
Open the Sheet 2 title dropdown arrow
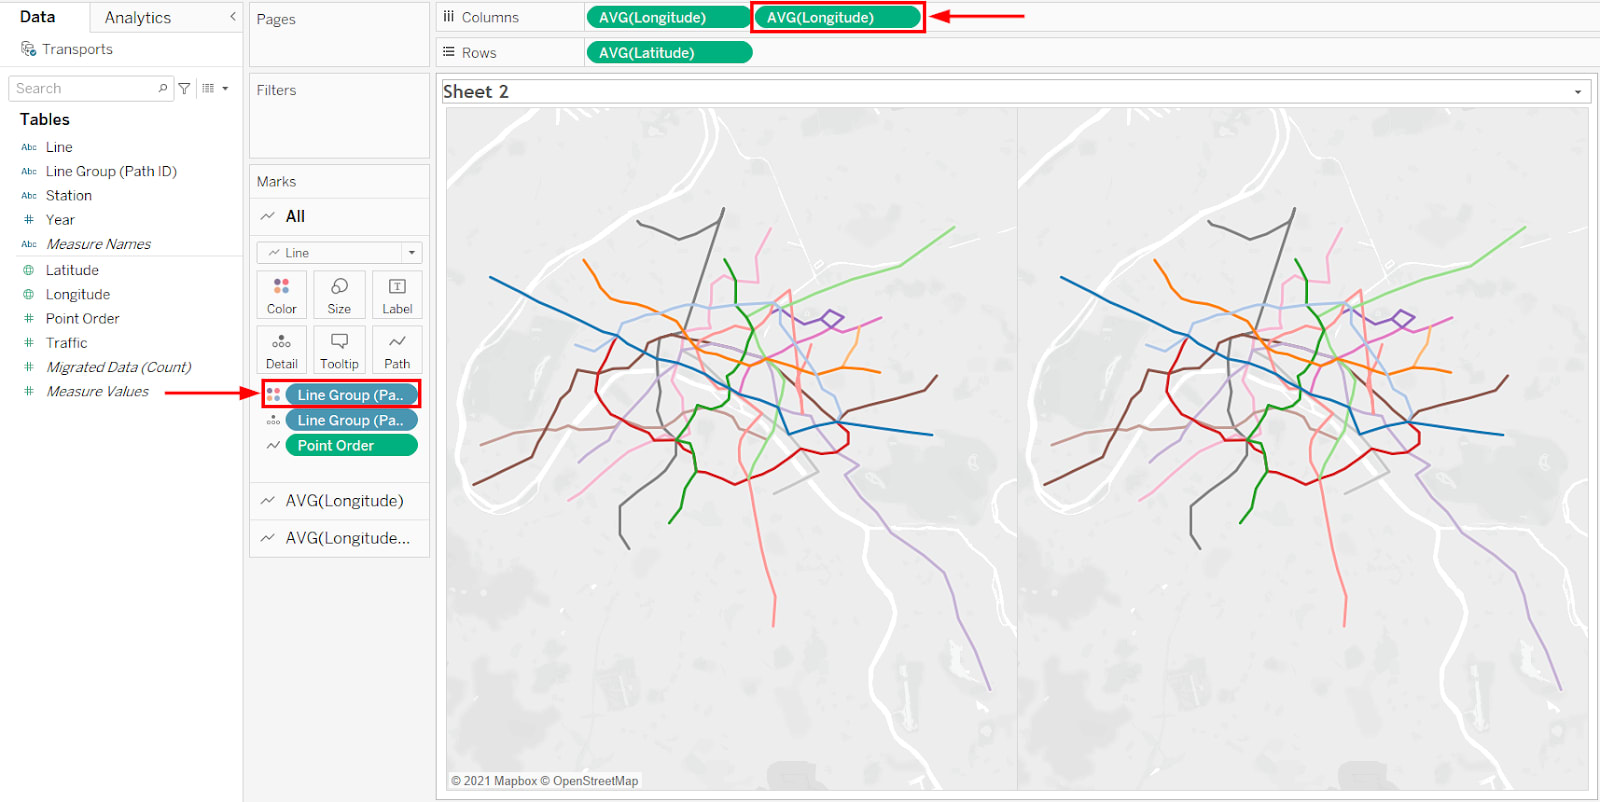(1578, 92)
